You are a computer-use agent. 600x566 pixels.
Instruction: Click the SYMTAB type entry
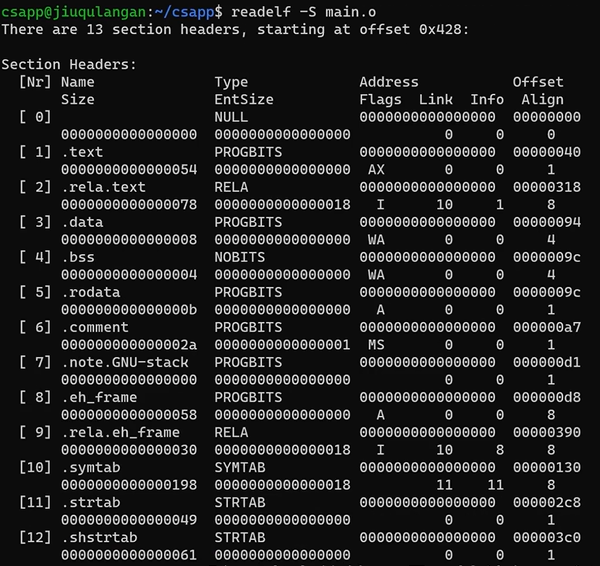(x=240, y=466)
